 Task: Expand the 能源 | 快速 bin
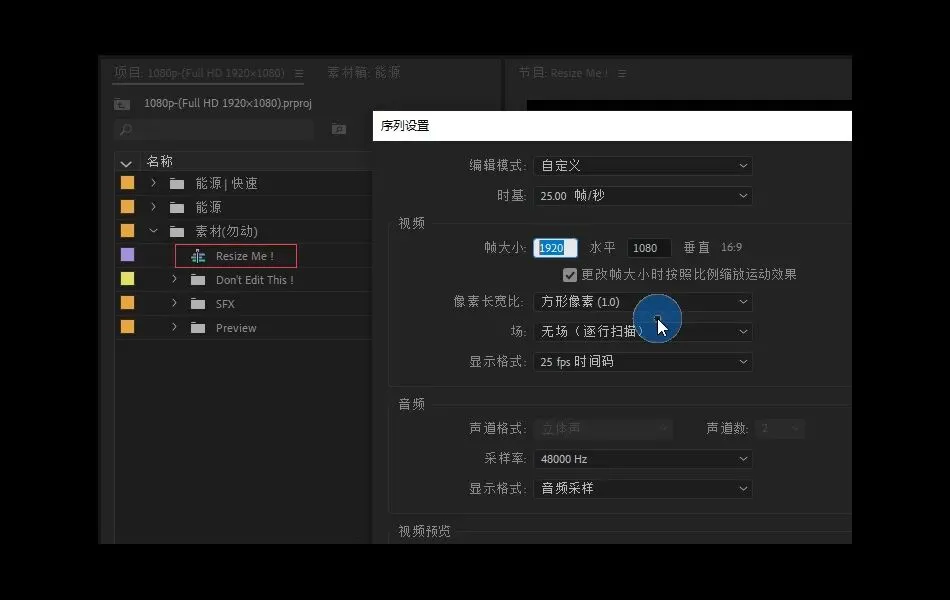point(153,183)
